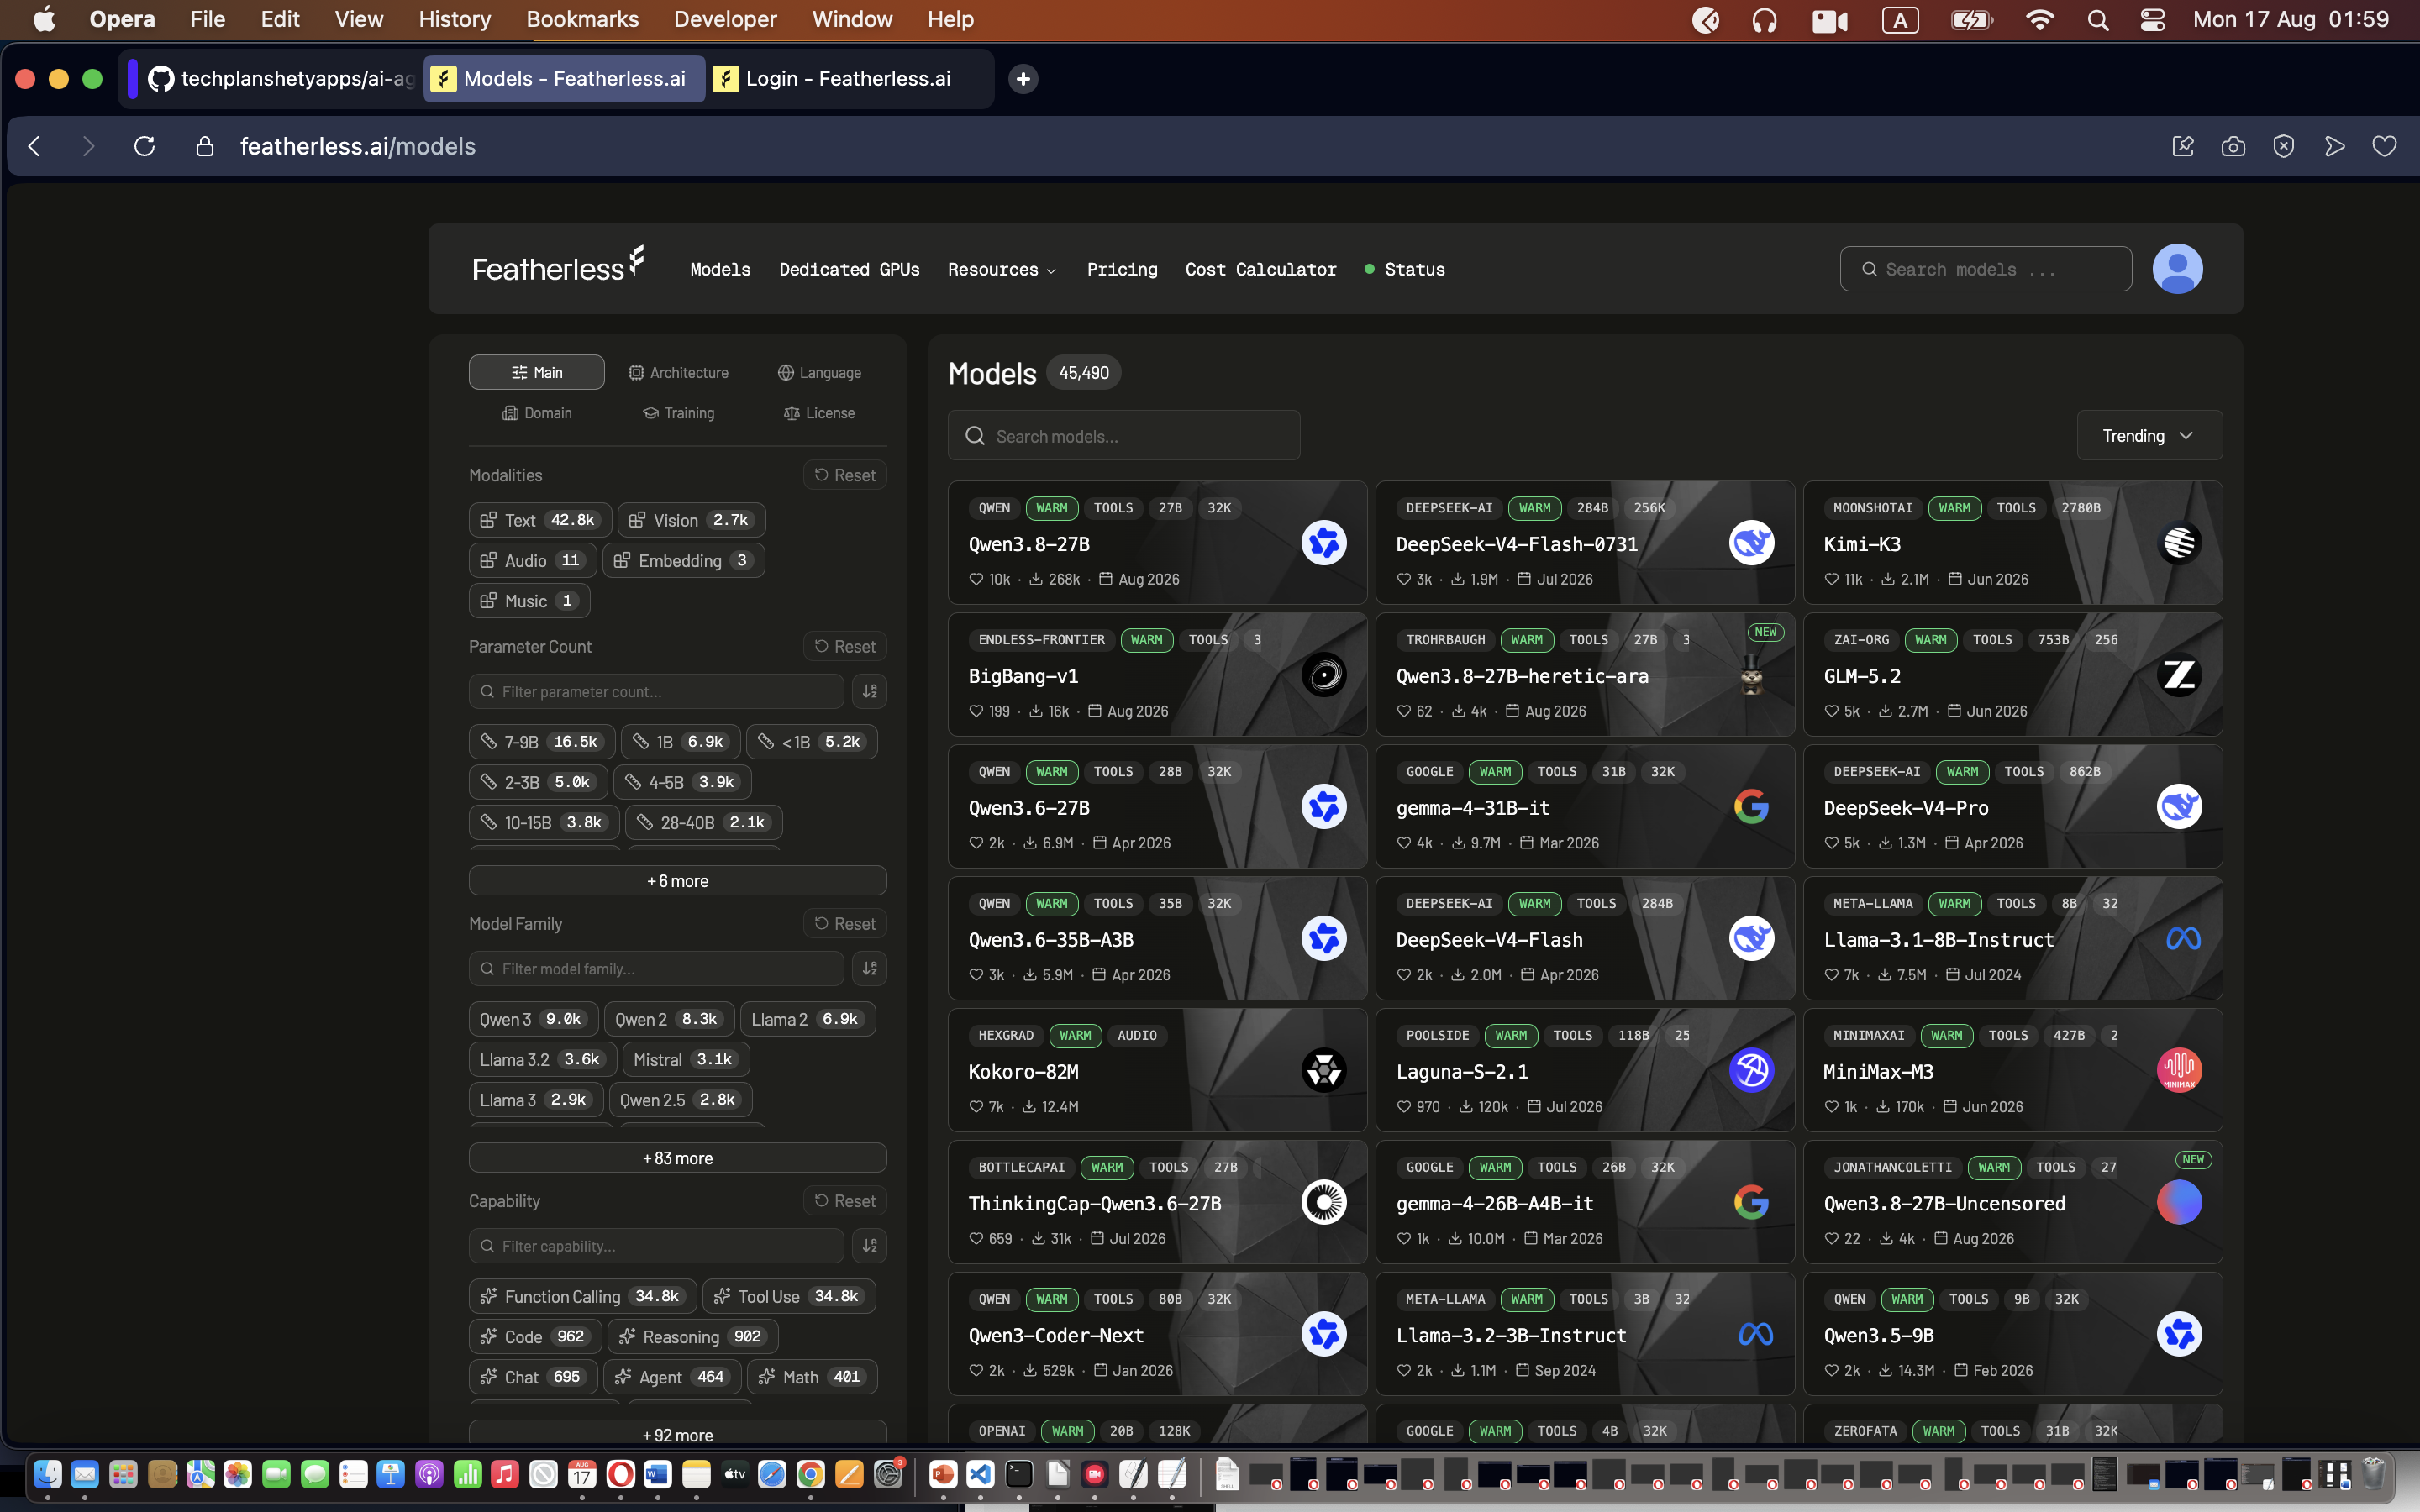The height and width of the screenshot is (1512, 2420).
Task: Toggle the Text modality filter
Action: click(540, 520)
